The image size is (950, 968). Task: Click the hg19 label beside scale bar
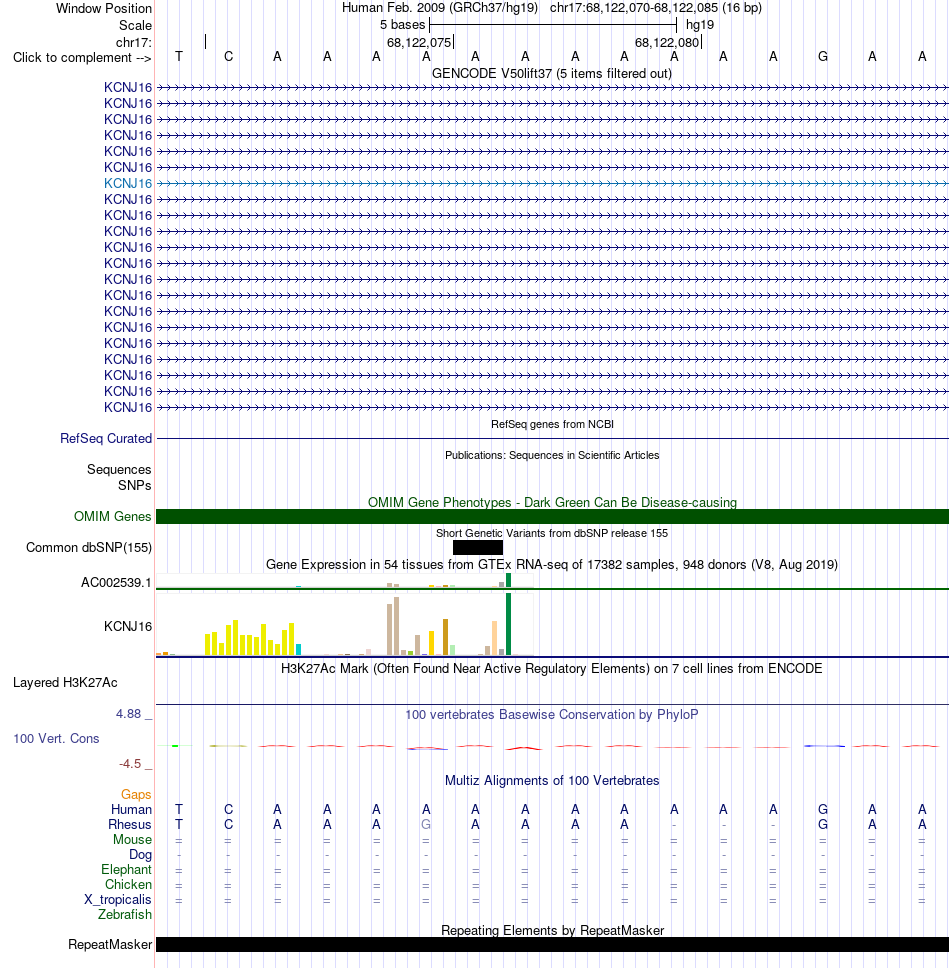[700, 25]
